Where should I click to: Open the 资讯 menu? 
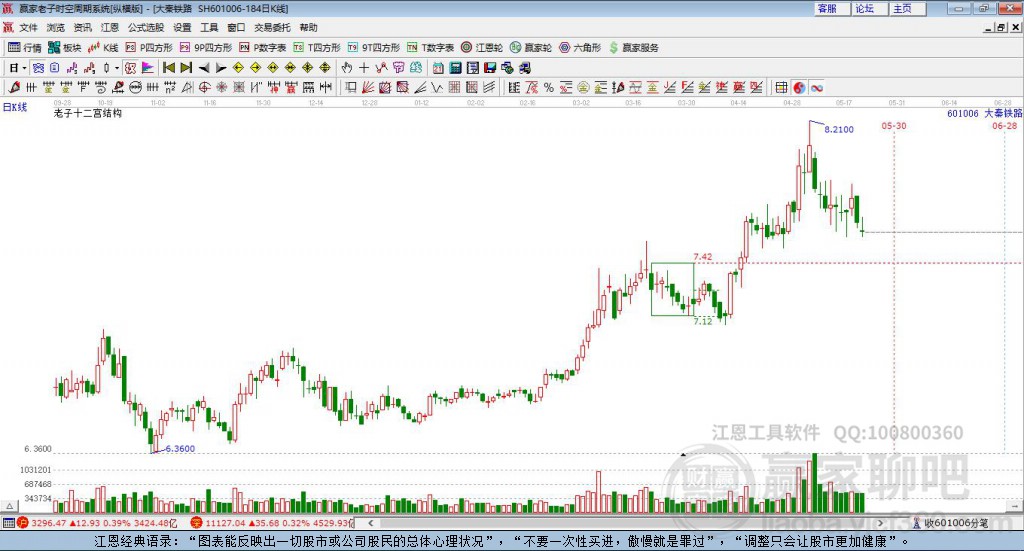pos(82,27)
